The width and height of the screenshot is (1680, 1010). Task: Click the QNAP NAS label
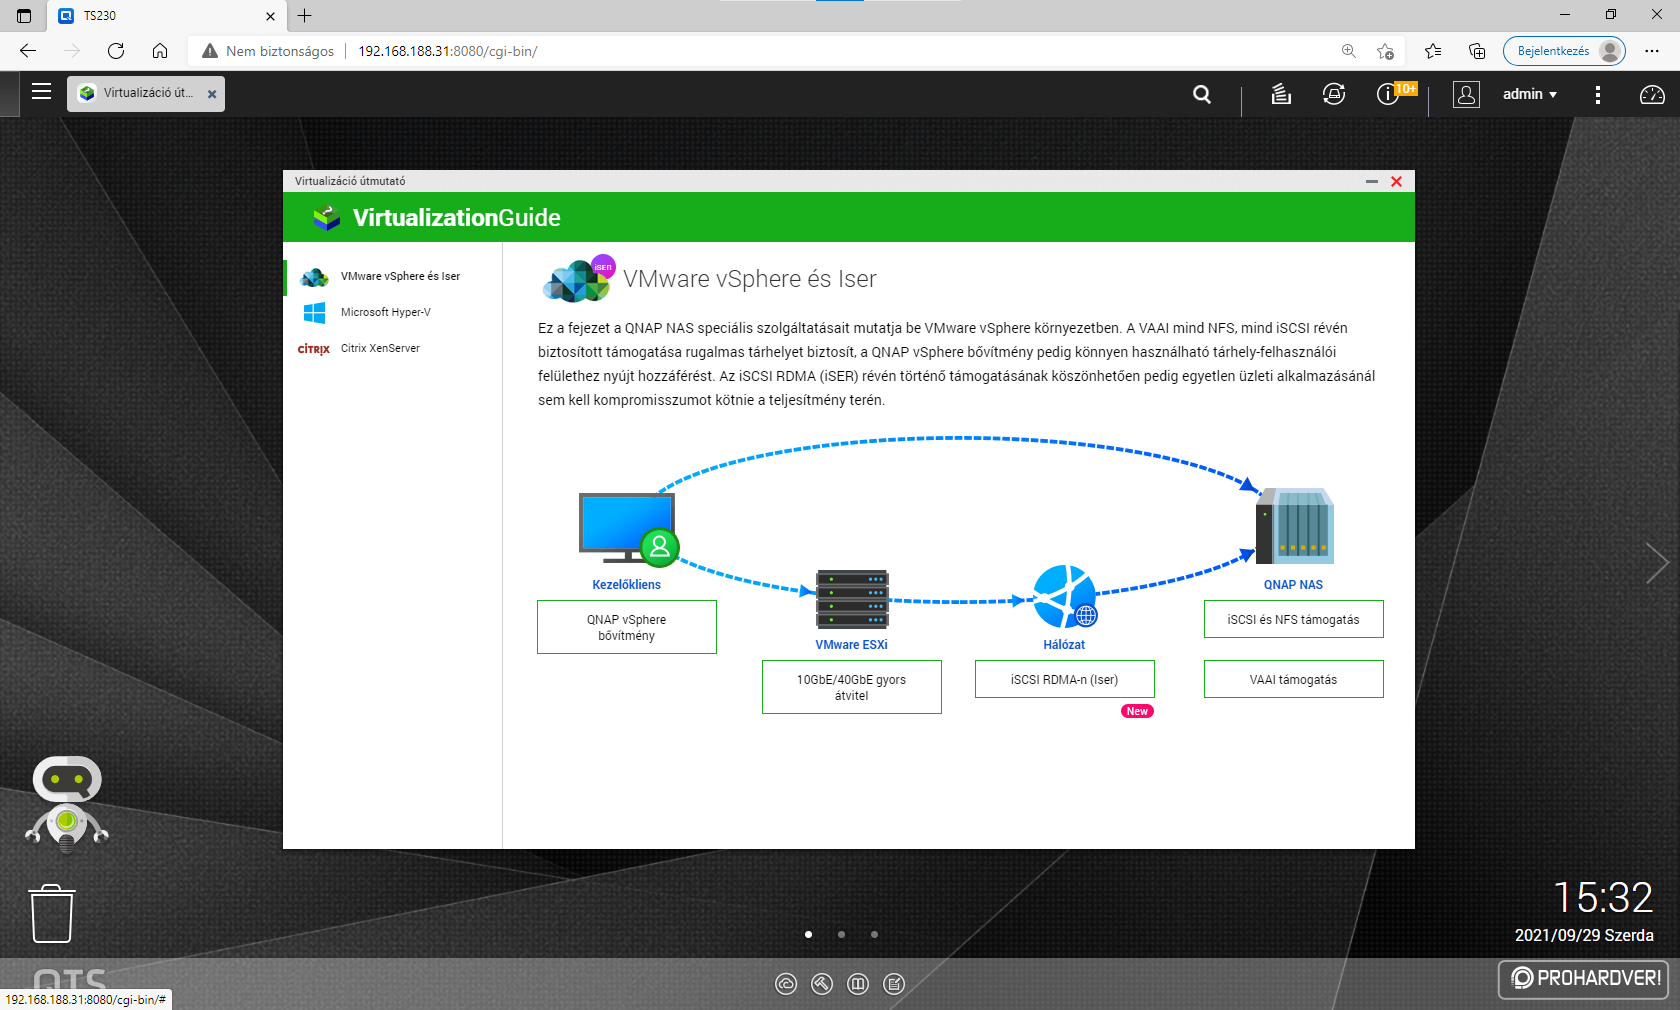(x=1293, y=585)
